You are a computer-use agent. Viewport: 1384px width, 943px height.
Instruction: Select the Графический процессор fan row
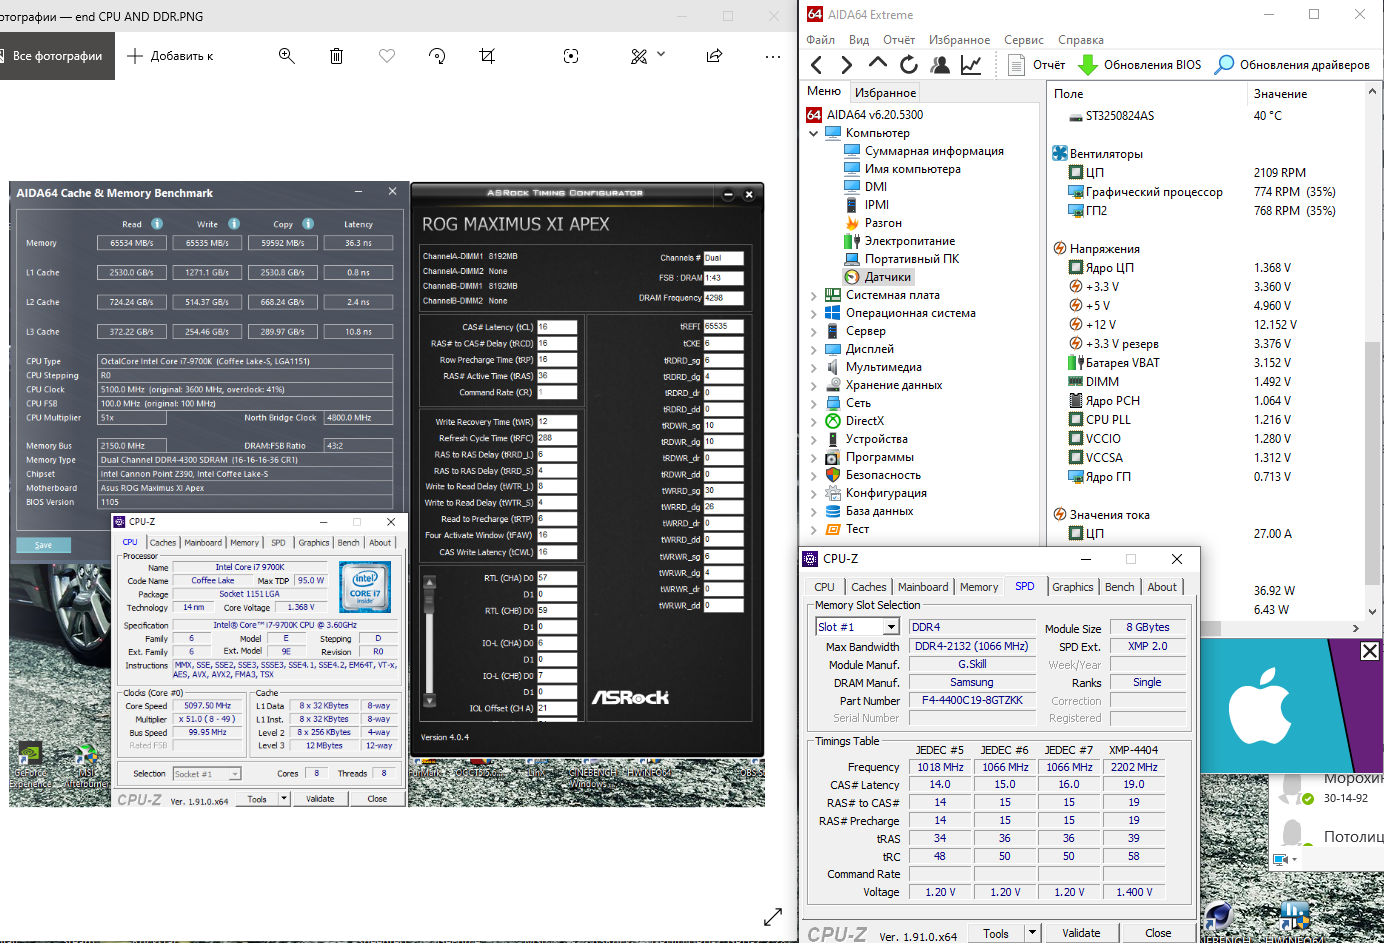pyautogui.click(x=1205, y=192)
